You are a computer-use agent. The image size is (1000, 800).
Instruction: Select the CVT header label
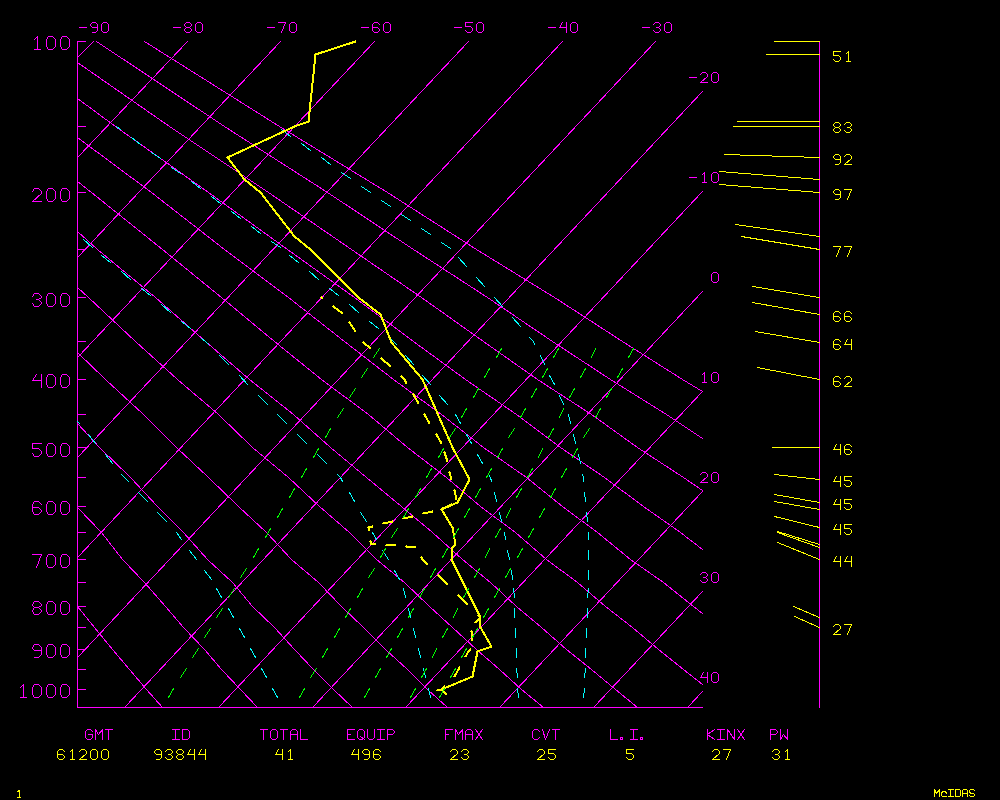[x=546, y=735]
